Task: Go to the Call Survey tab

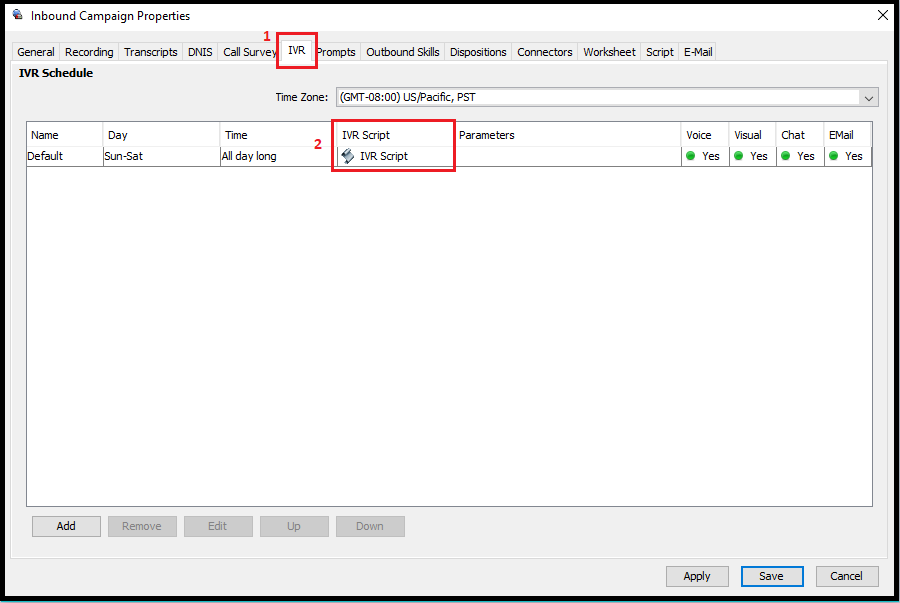Action: [x=249, y=52]
